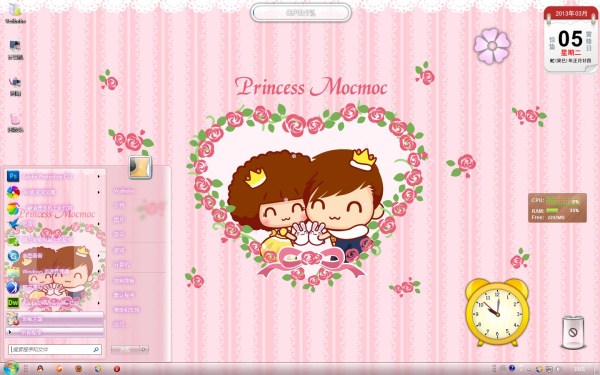The image size is (600, 375).
Task: Click the Shut down button
Action: [126, 349]
